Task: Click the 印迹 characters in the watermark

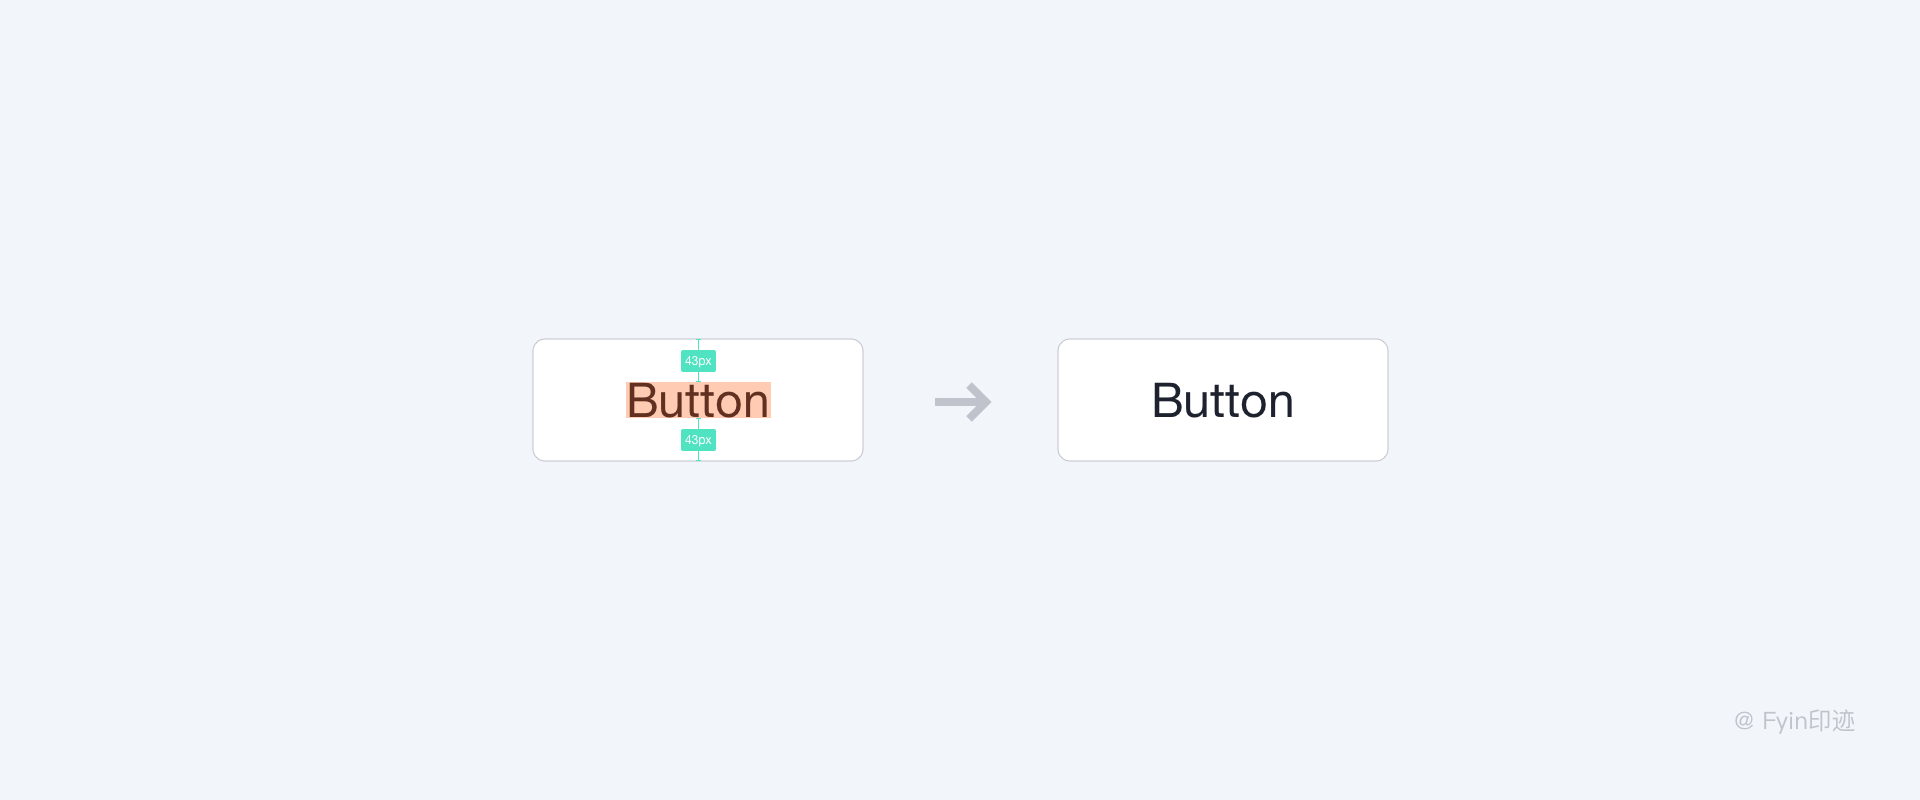Action: pyautogui.click(x=1831, y=721)
